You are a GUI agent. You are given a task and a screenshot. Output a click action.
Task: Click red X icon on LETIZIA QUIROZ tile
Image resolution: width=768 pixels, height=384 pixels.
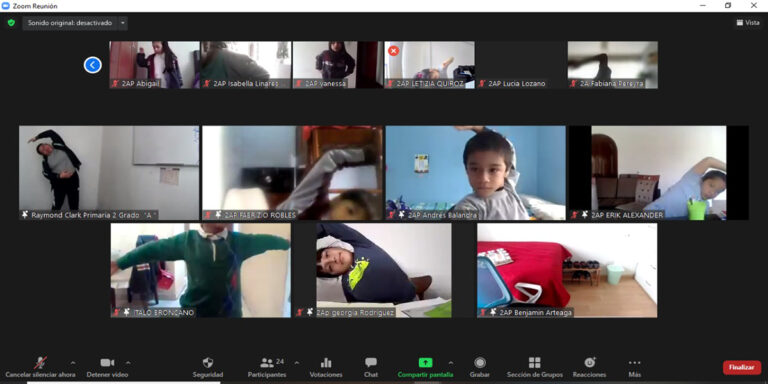pos(393,50)
